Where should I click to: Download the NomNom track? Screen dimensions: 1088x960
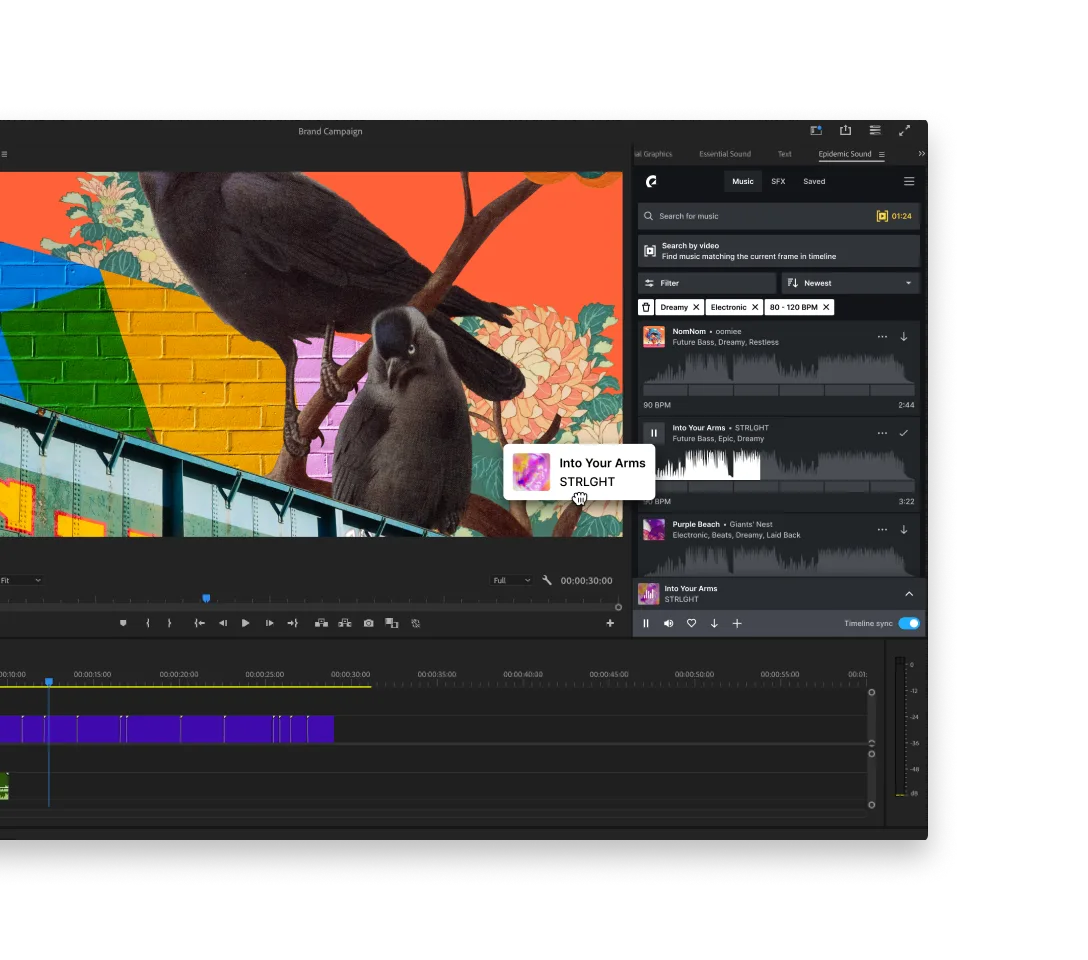(904, 336)
